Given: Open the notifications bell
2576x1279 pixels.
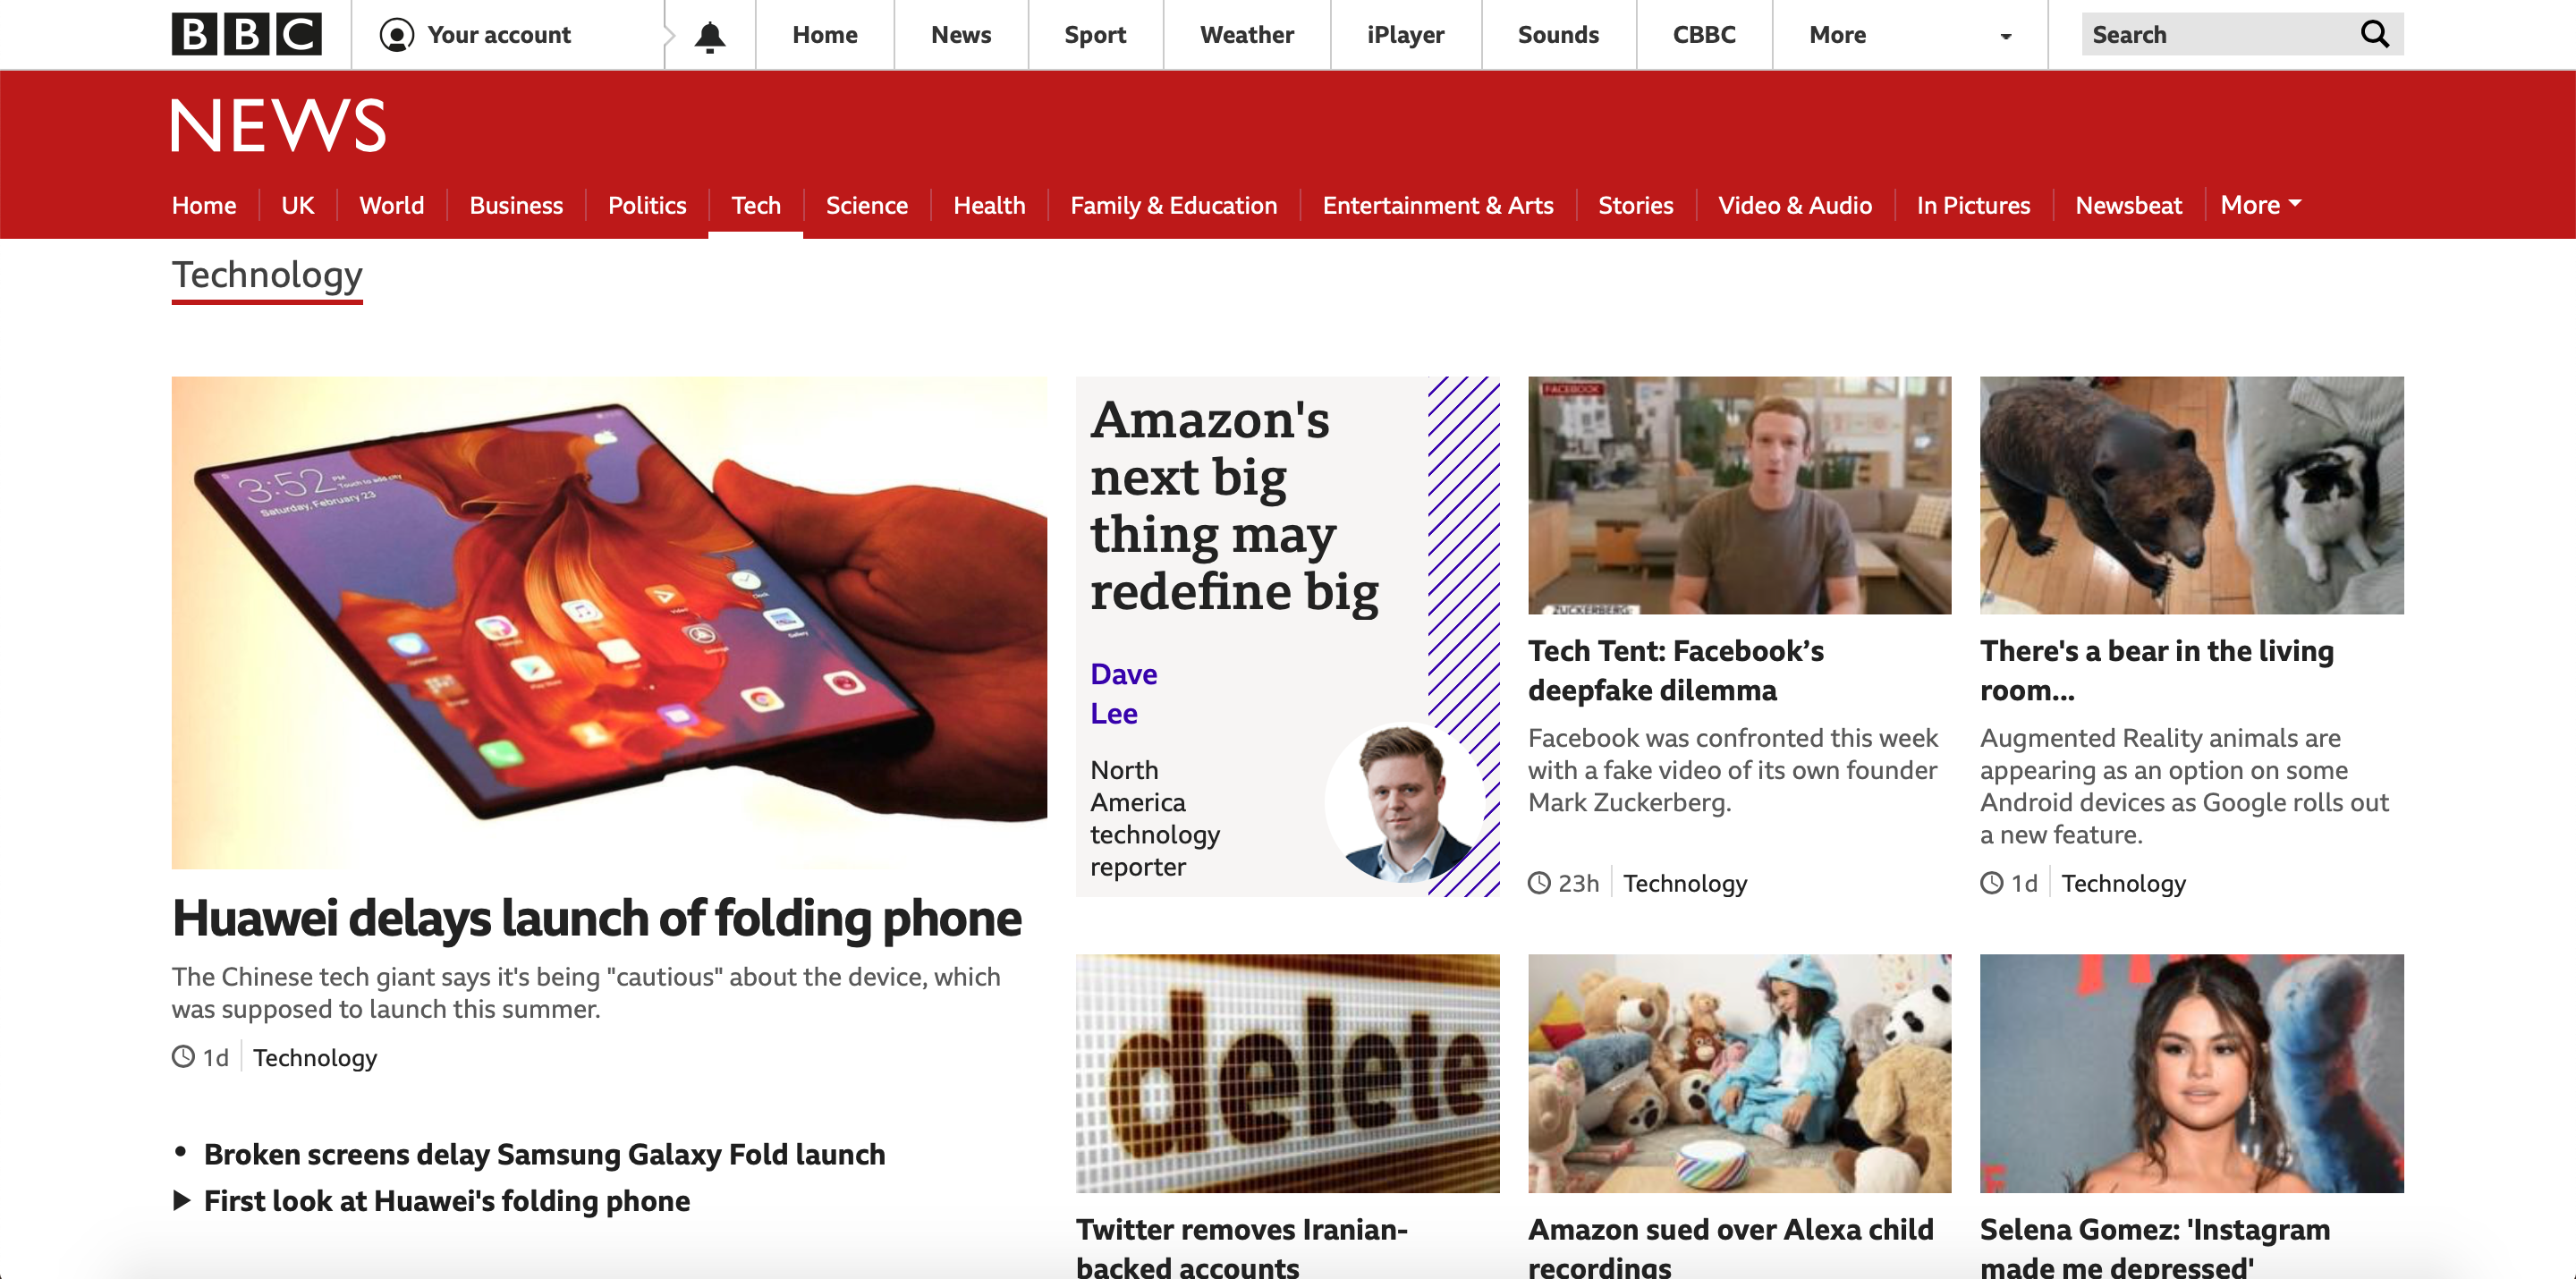Looking at the screenshot, I should pos(710,36).
